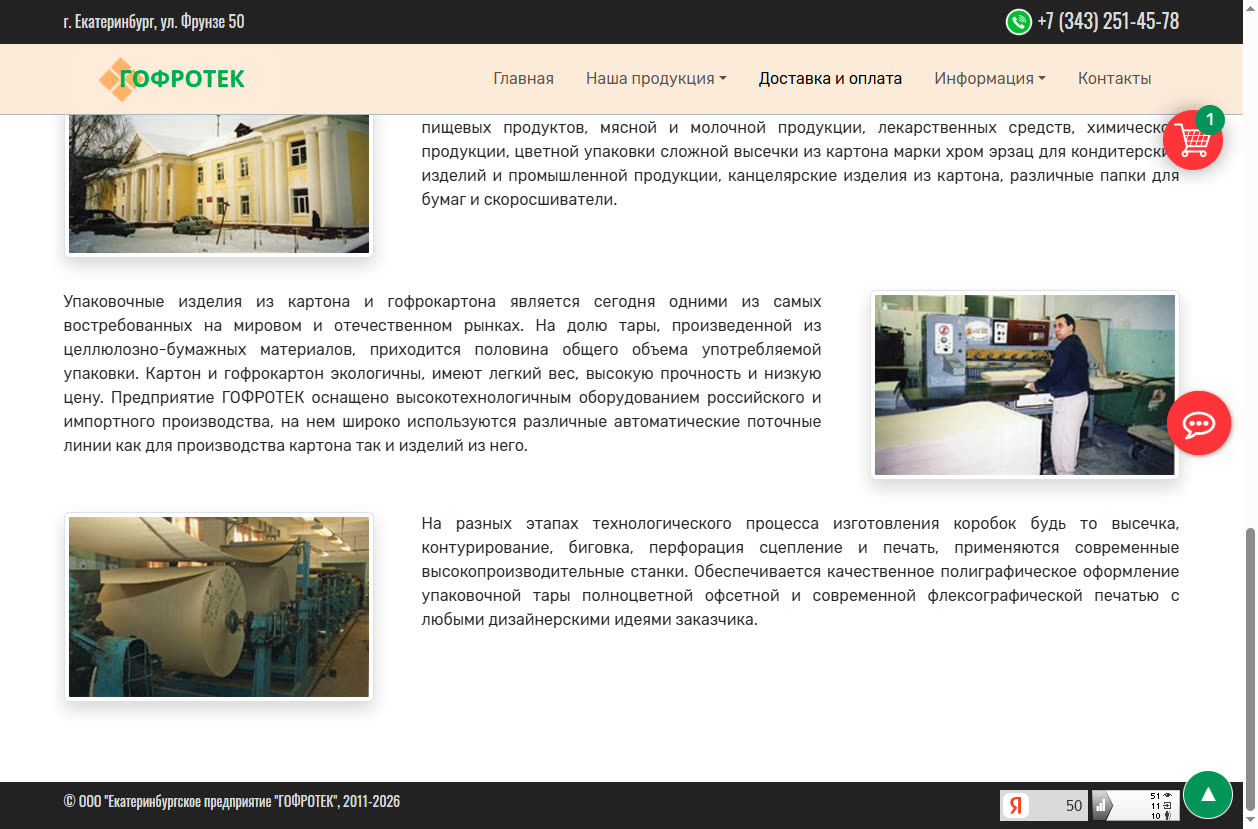This screenshot has height=829, width=1258.
Task: Go to the Главная page
Action: (523, 78)
